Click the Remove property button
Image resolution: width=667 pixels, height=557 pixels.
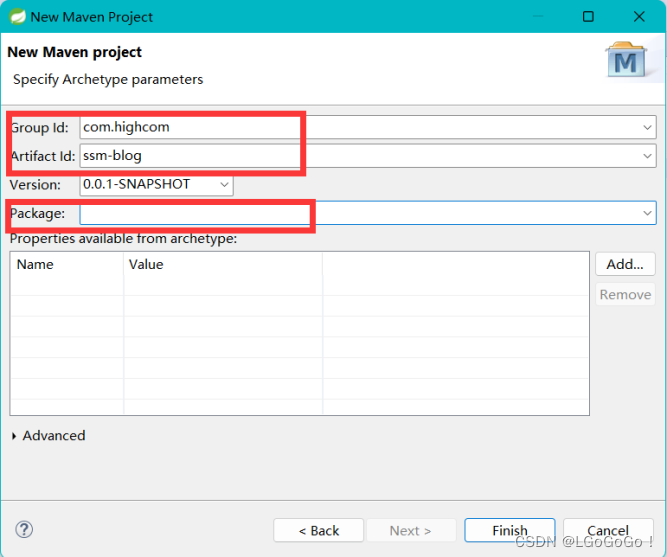coord(625,294)
